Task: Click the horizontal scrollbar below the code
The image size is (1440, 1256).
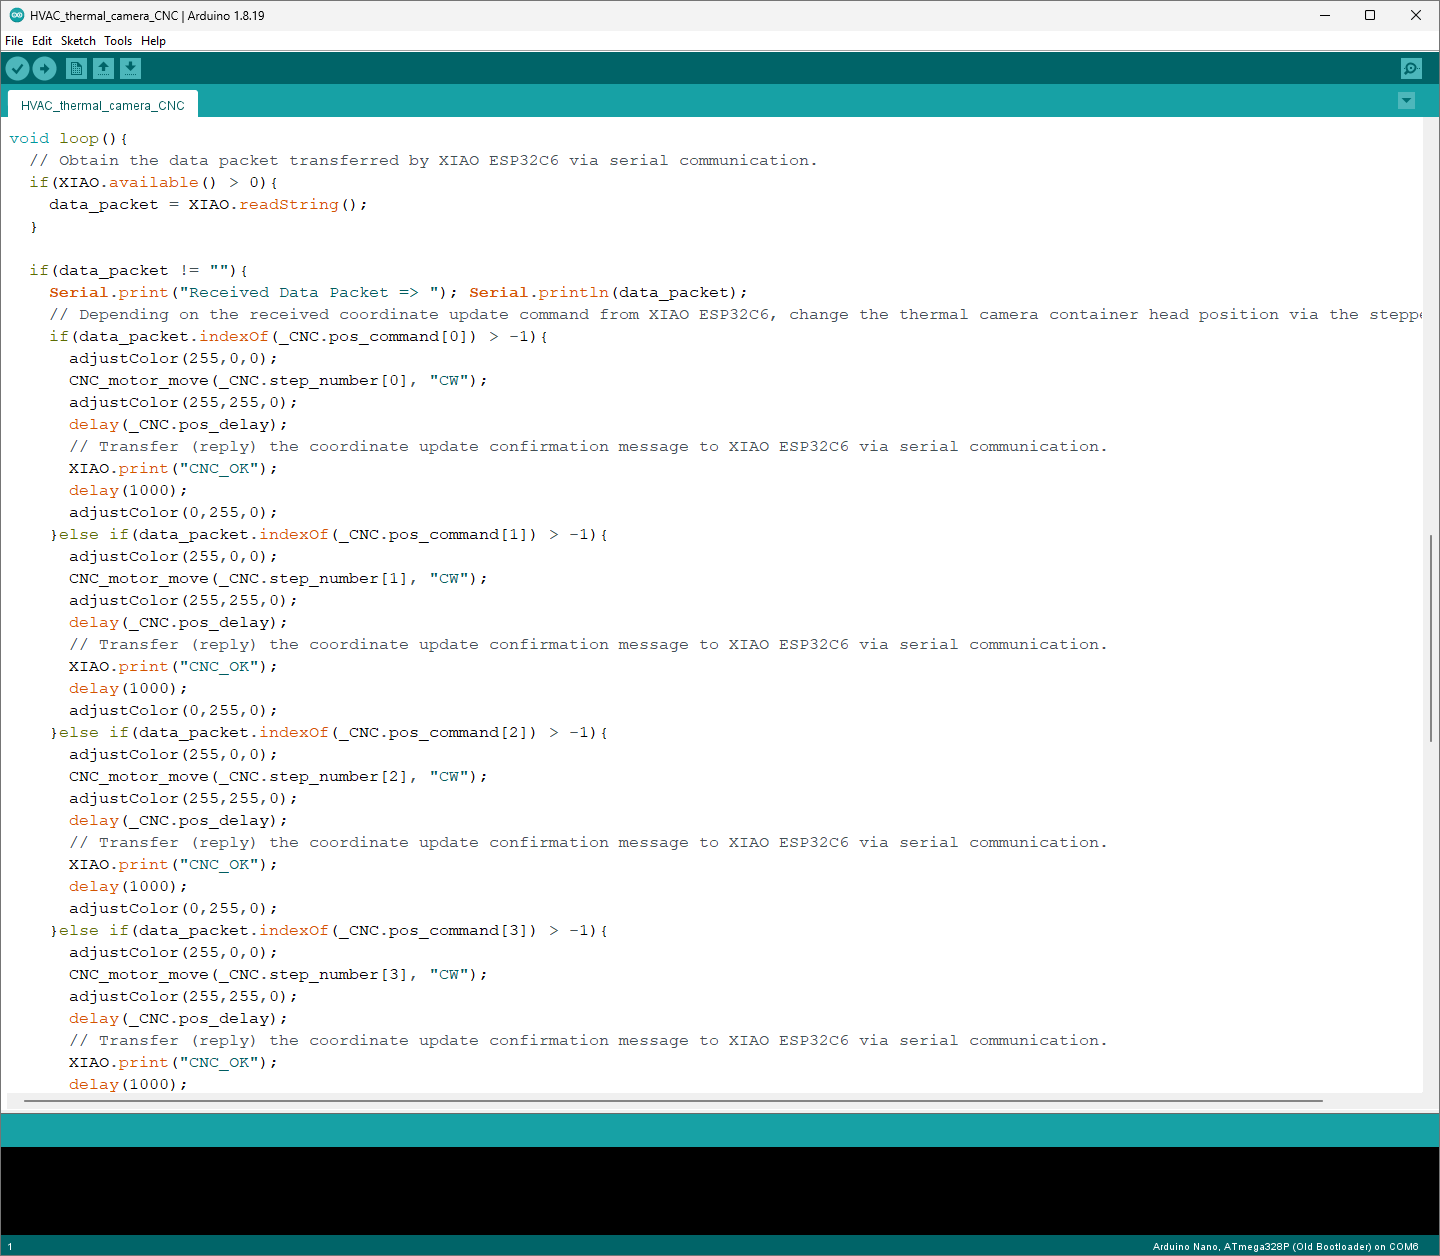Action: click(x=672, y=1101)
